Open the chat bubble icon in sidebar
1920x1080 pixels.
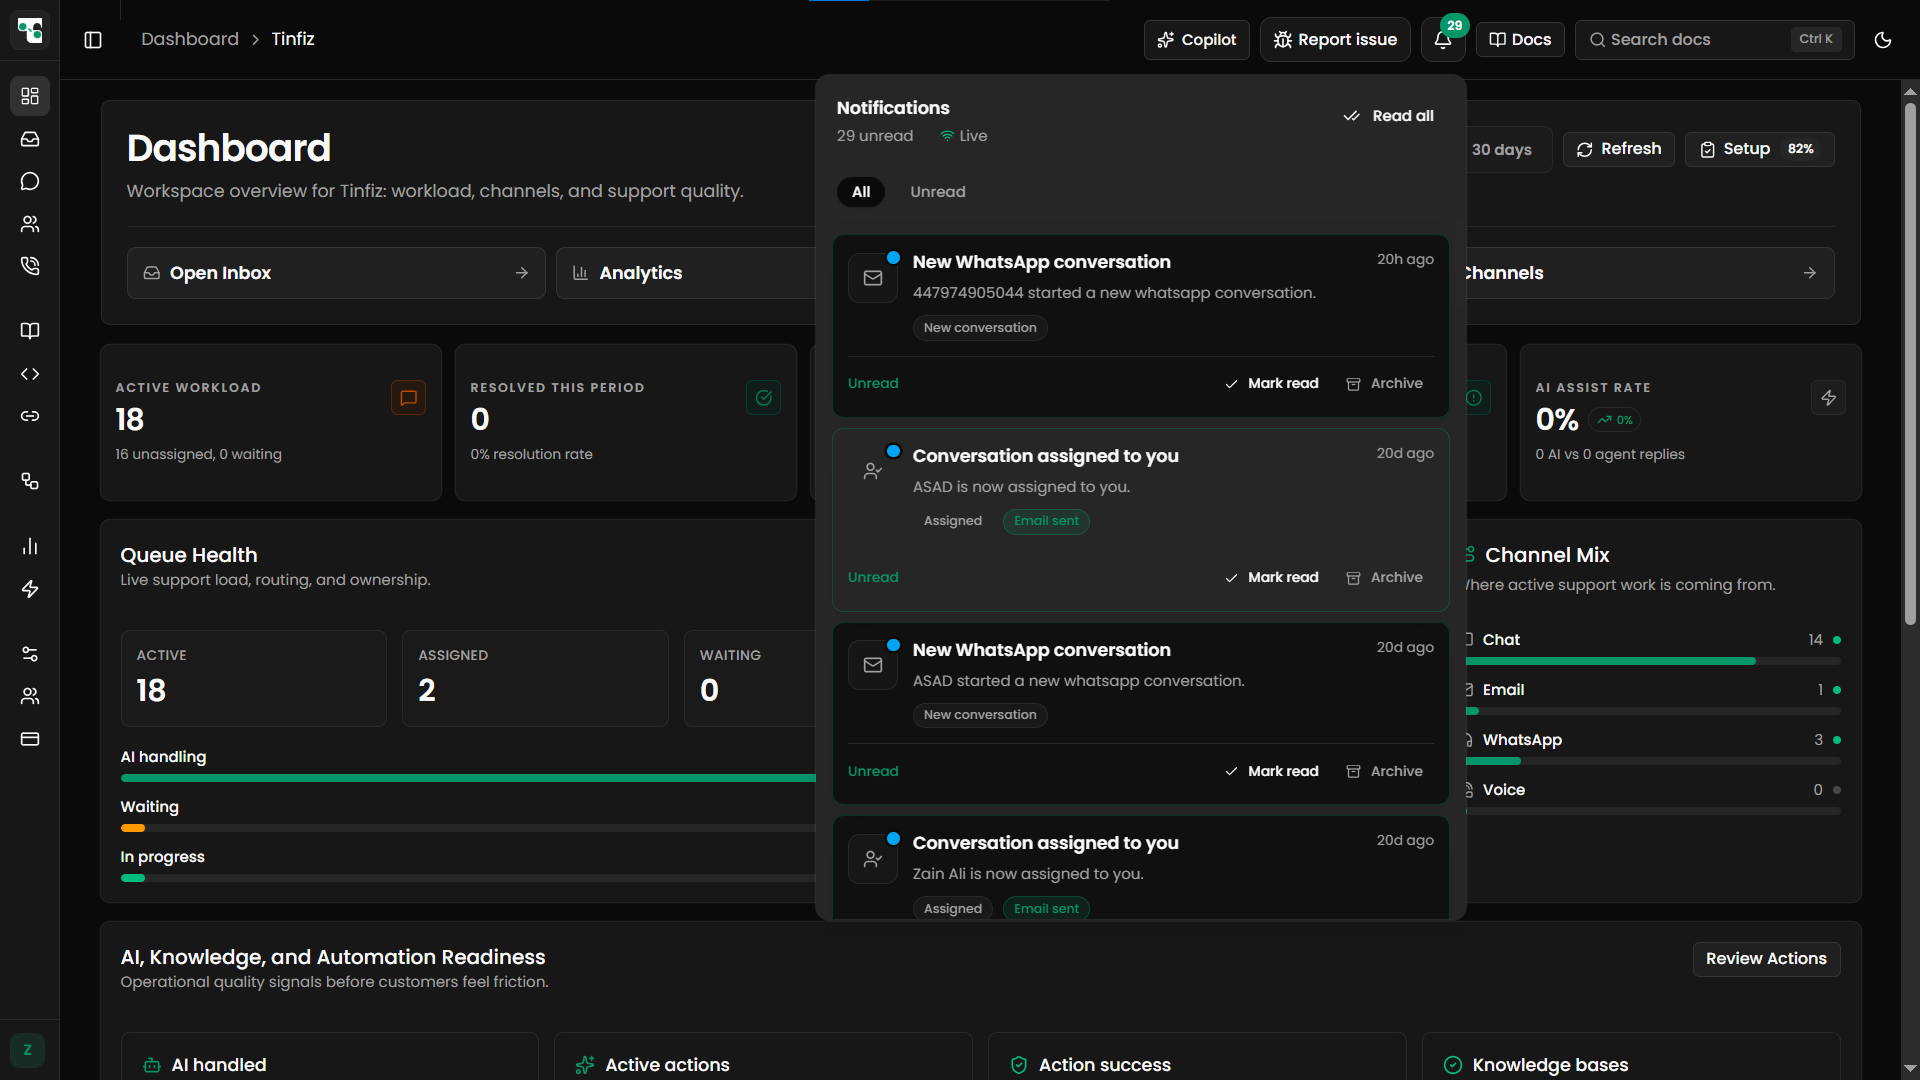[x=30, y=181]
